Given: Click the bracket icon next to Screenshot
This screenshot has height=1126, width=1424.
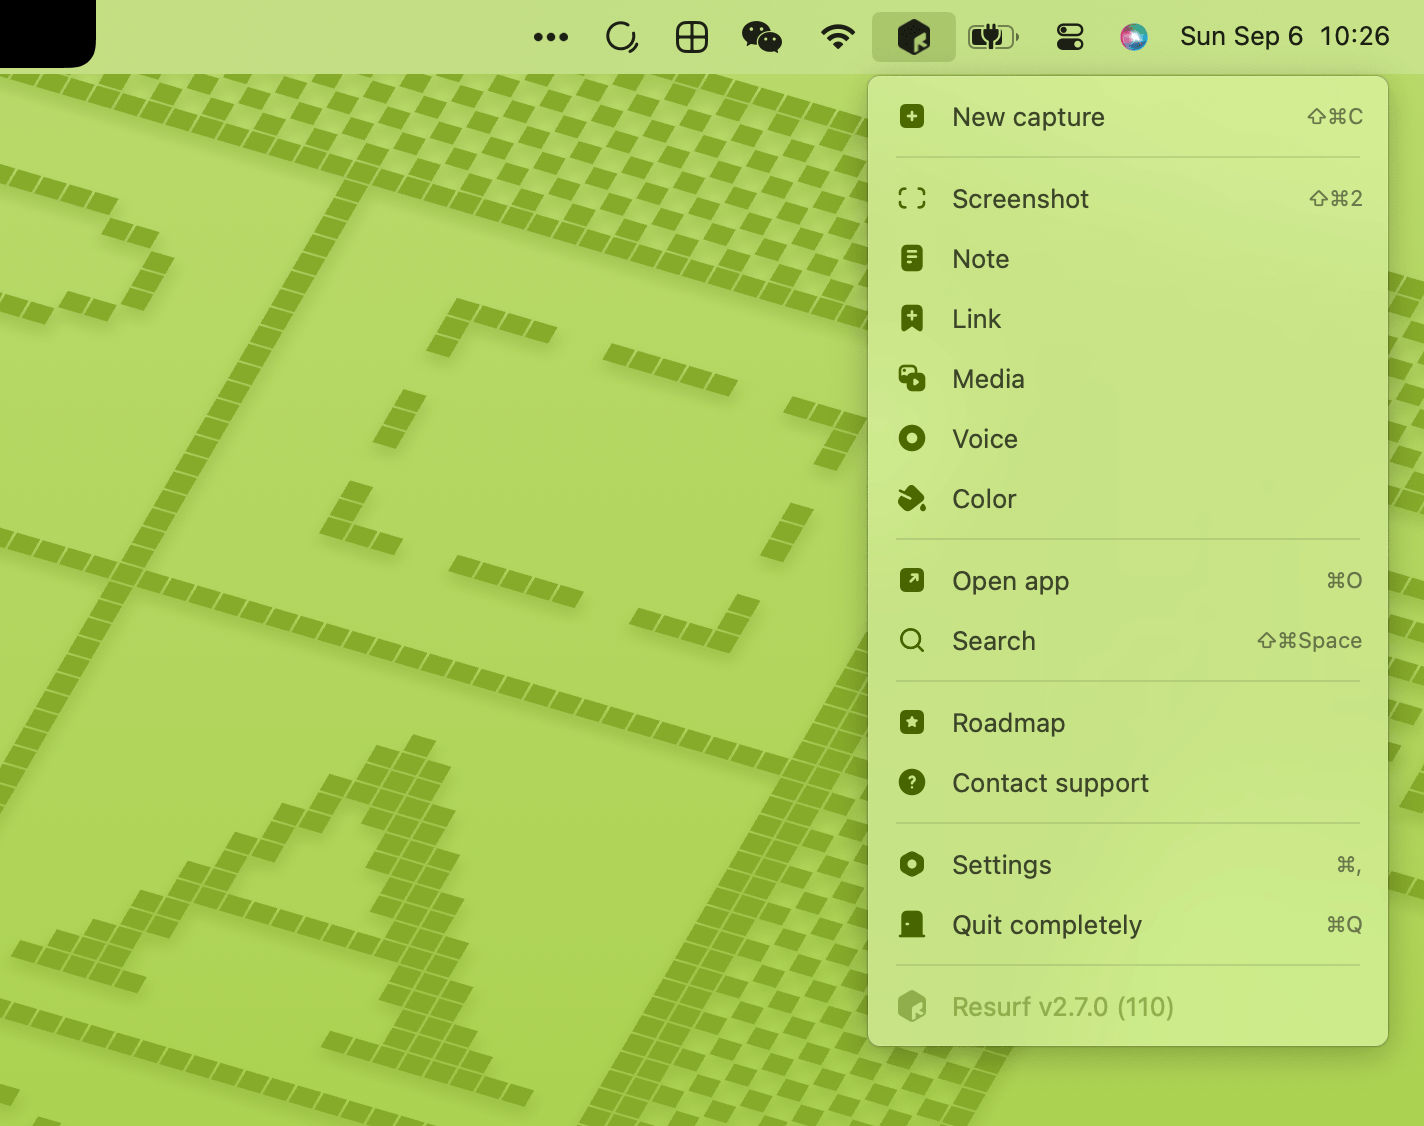Looking at the screenshot, I should 912,199.
